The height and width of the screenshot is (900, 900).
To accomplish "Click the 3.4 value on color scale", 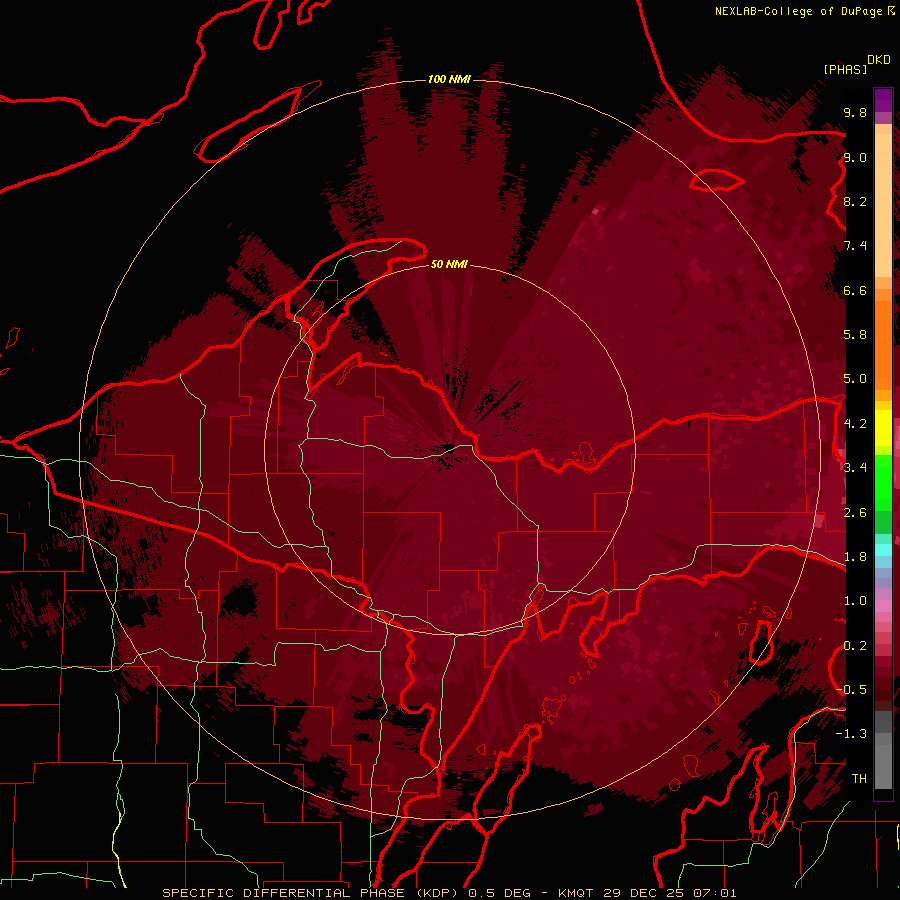I will pos(855,468).
